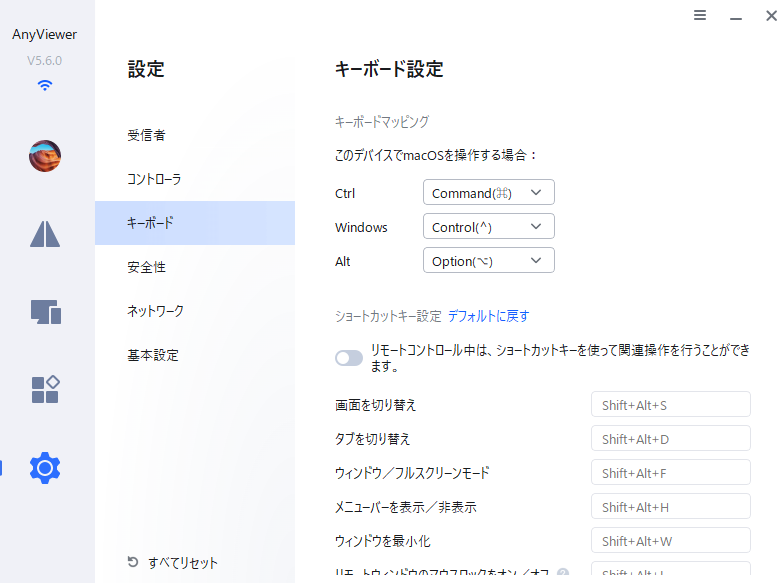Viewport: 781px width, 583px height.
Task: Open the devices page in sidebar
Action: [x=46, y=312]
